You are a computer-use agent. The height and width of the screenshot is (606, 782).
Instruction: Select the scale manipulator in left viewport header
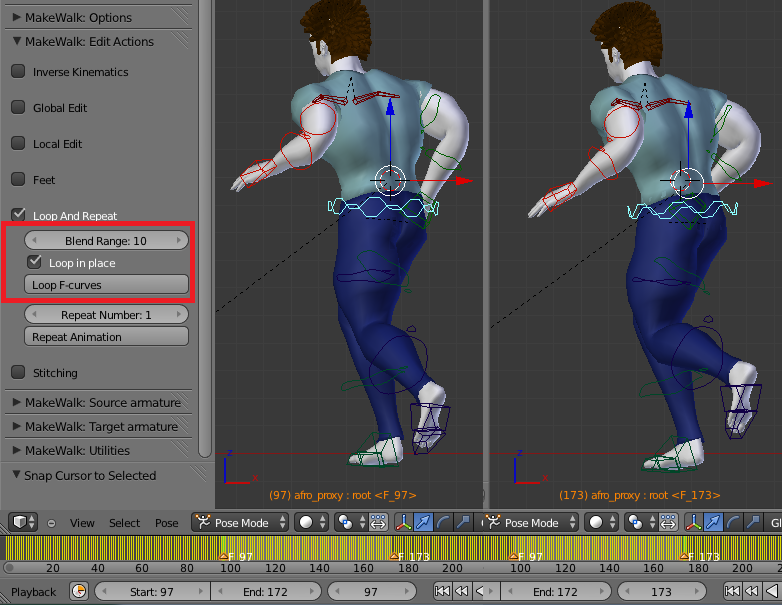[462, 522]
